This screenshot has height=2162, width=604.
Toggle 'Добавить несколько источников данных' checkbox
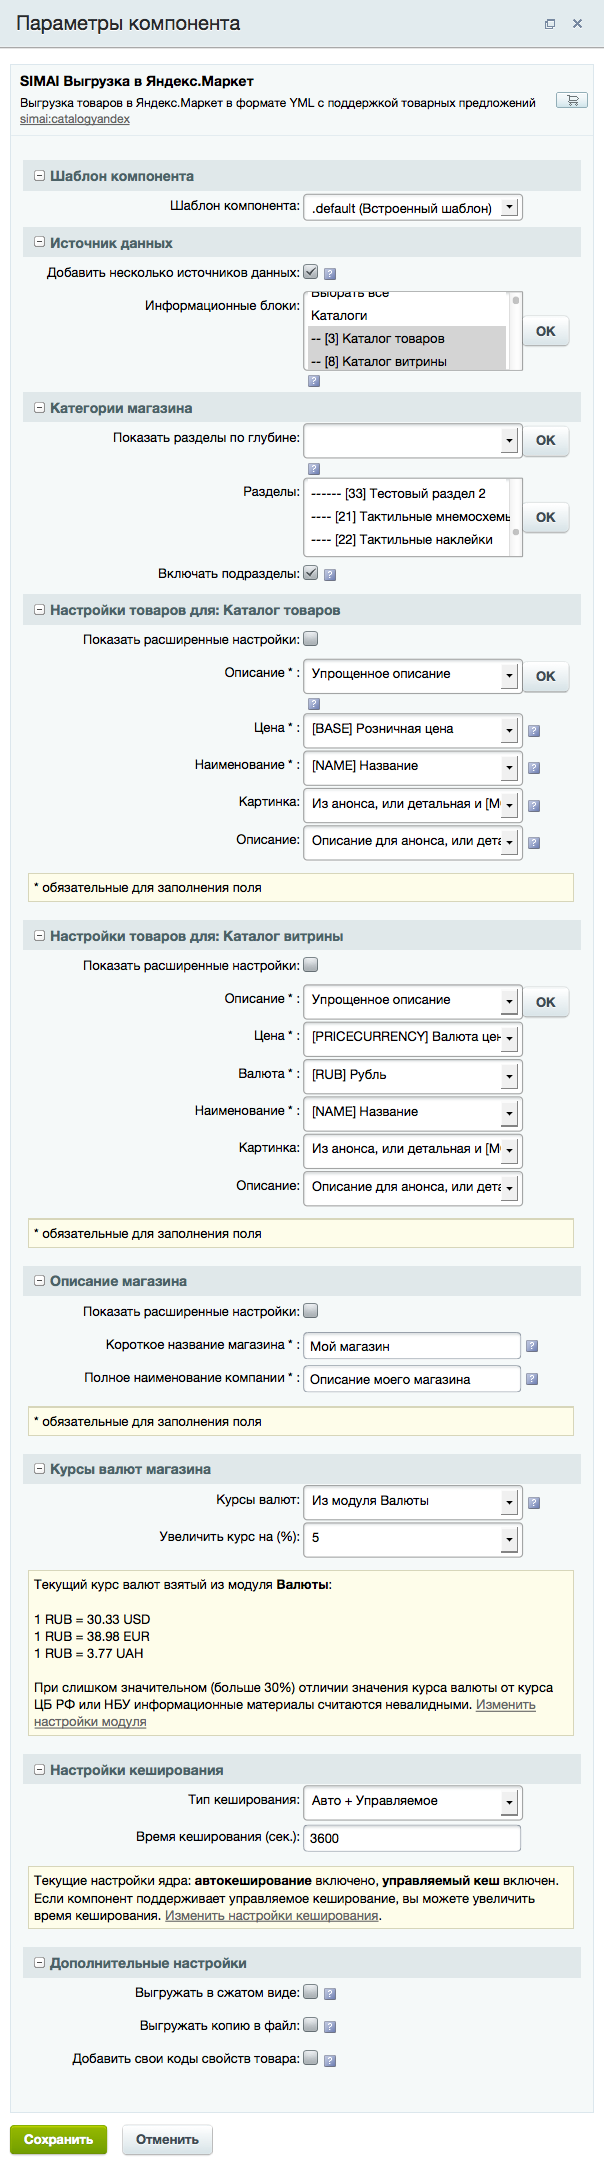pos(311,271)
